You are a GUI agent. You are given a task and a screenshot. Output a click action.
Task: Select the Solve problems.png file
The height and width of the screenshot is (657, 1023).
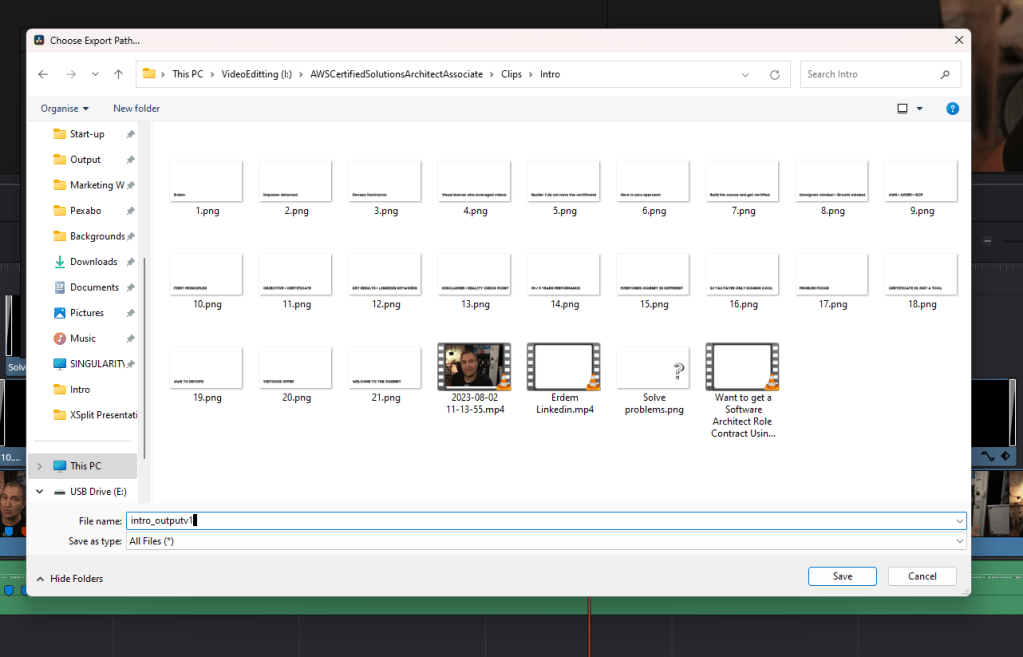coord(653,381)
